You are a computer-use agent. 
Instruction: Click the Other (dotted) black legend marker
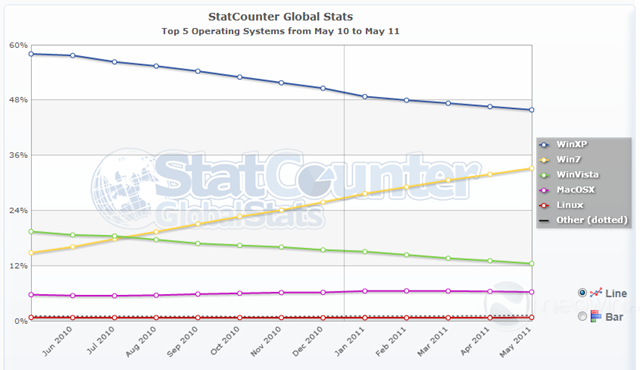(x=544, y=221)
